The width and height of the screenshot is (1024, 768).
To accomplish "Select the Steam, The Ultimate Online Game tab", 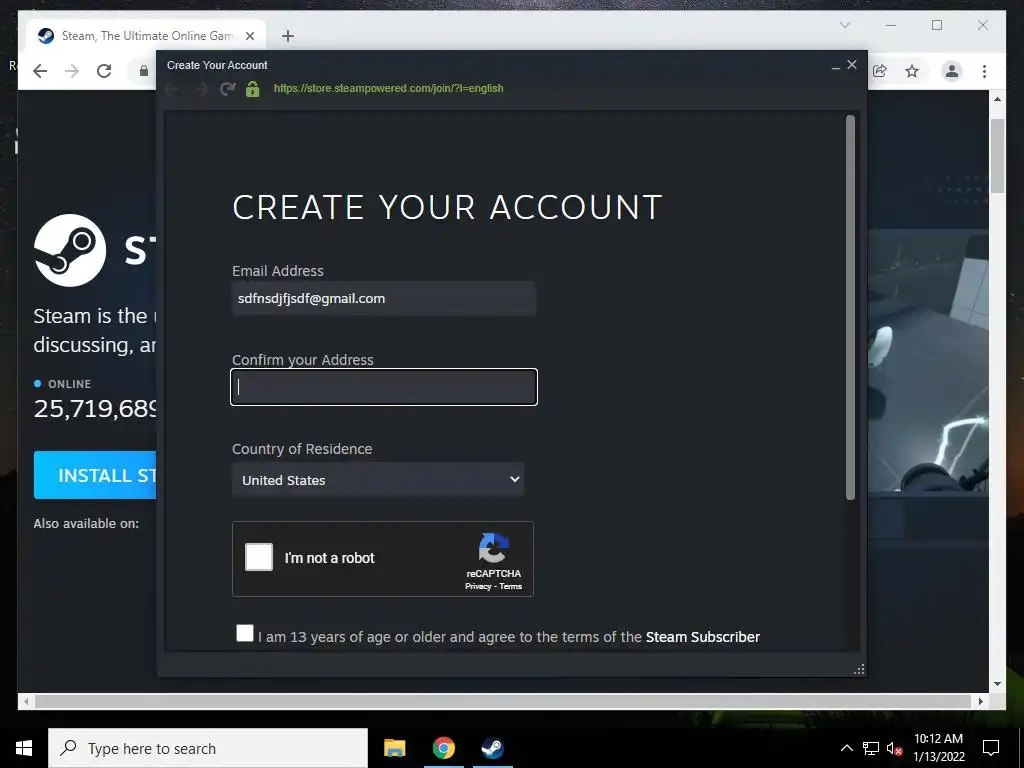I will 146,36.
